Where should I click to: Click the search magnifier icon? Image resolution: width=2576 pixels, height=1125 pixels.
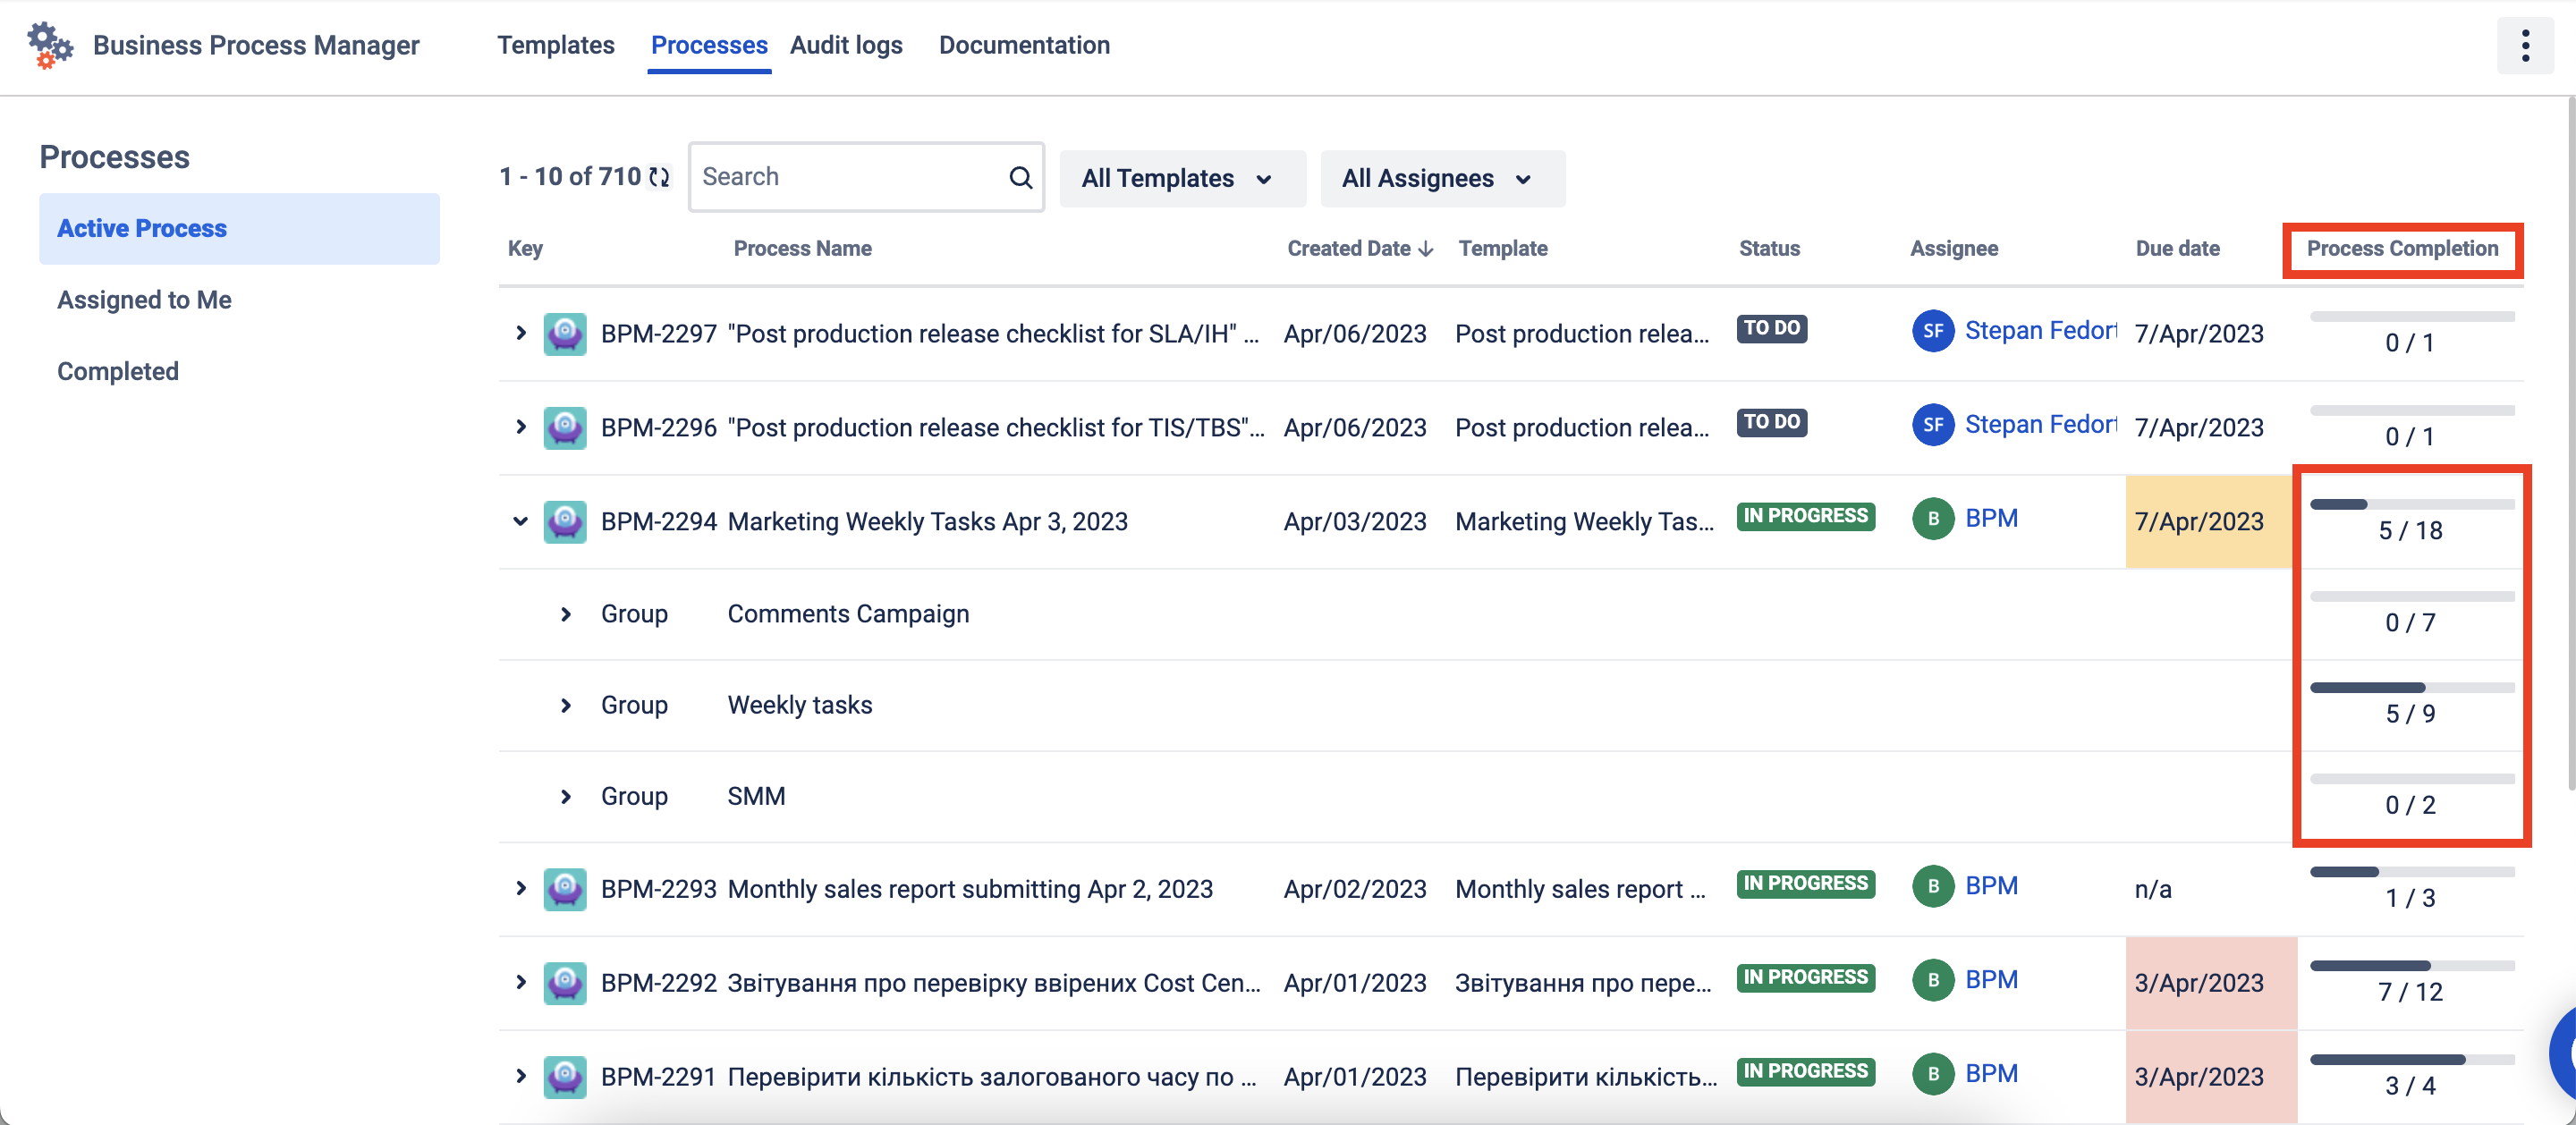1020,177
